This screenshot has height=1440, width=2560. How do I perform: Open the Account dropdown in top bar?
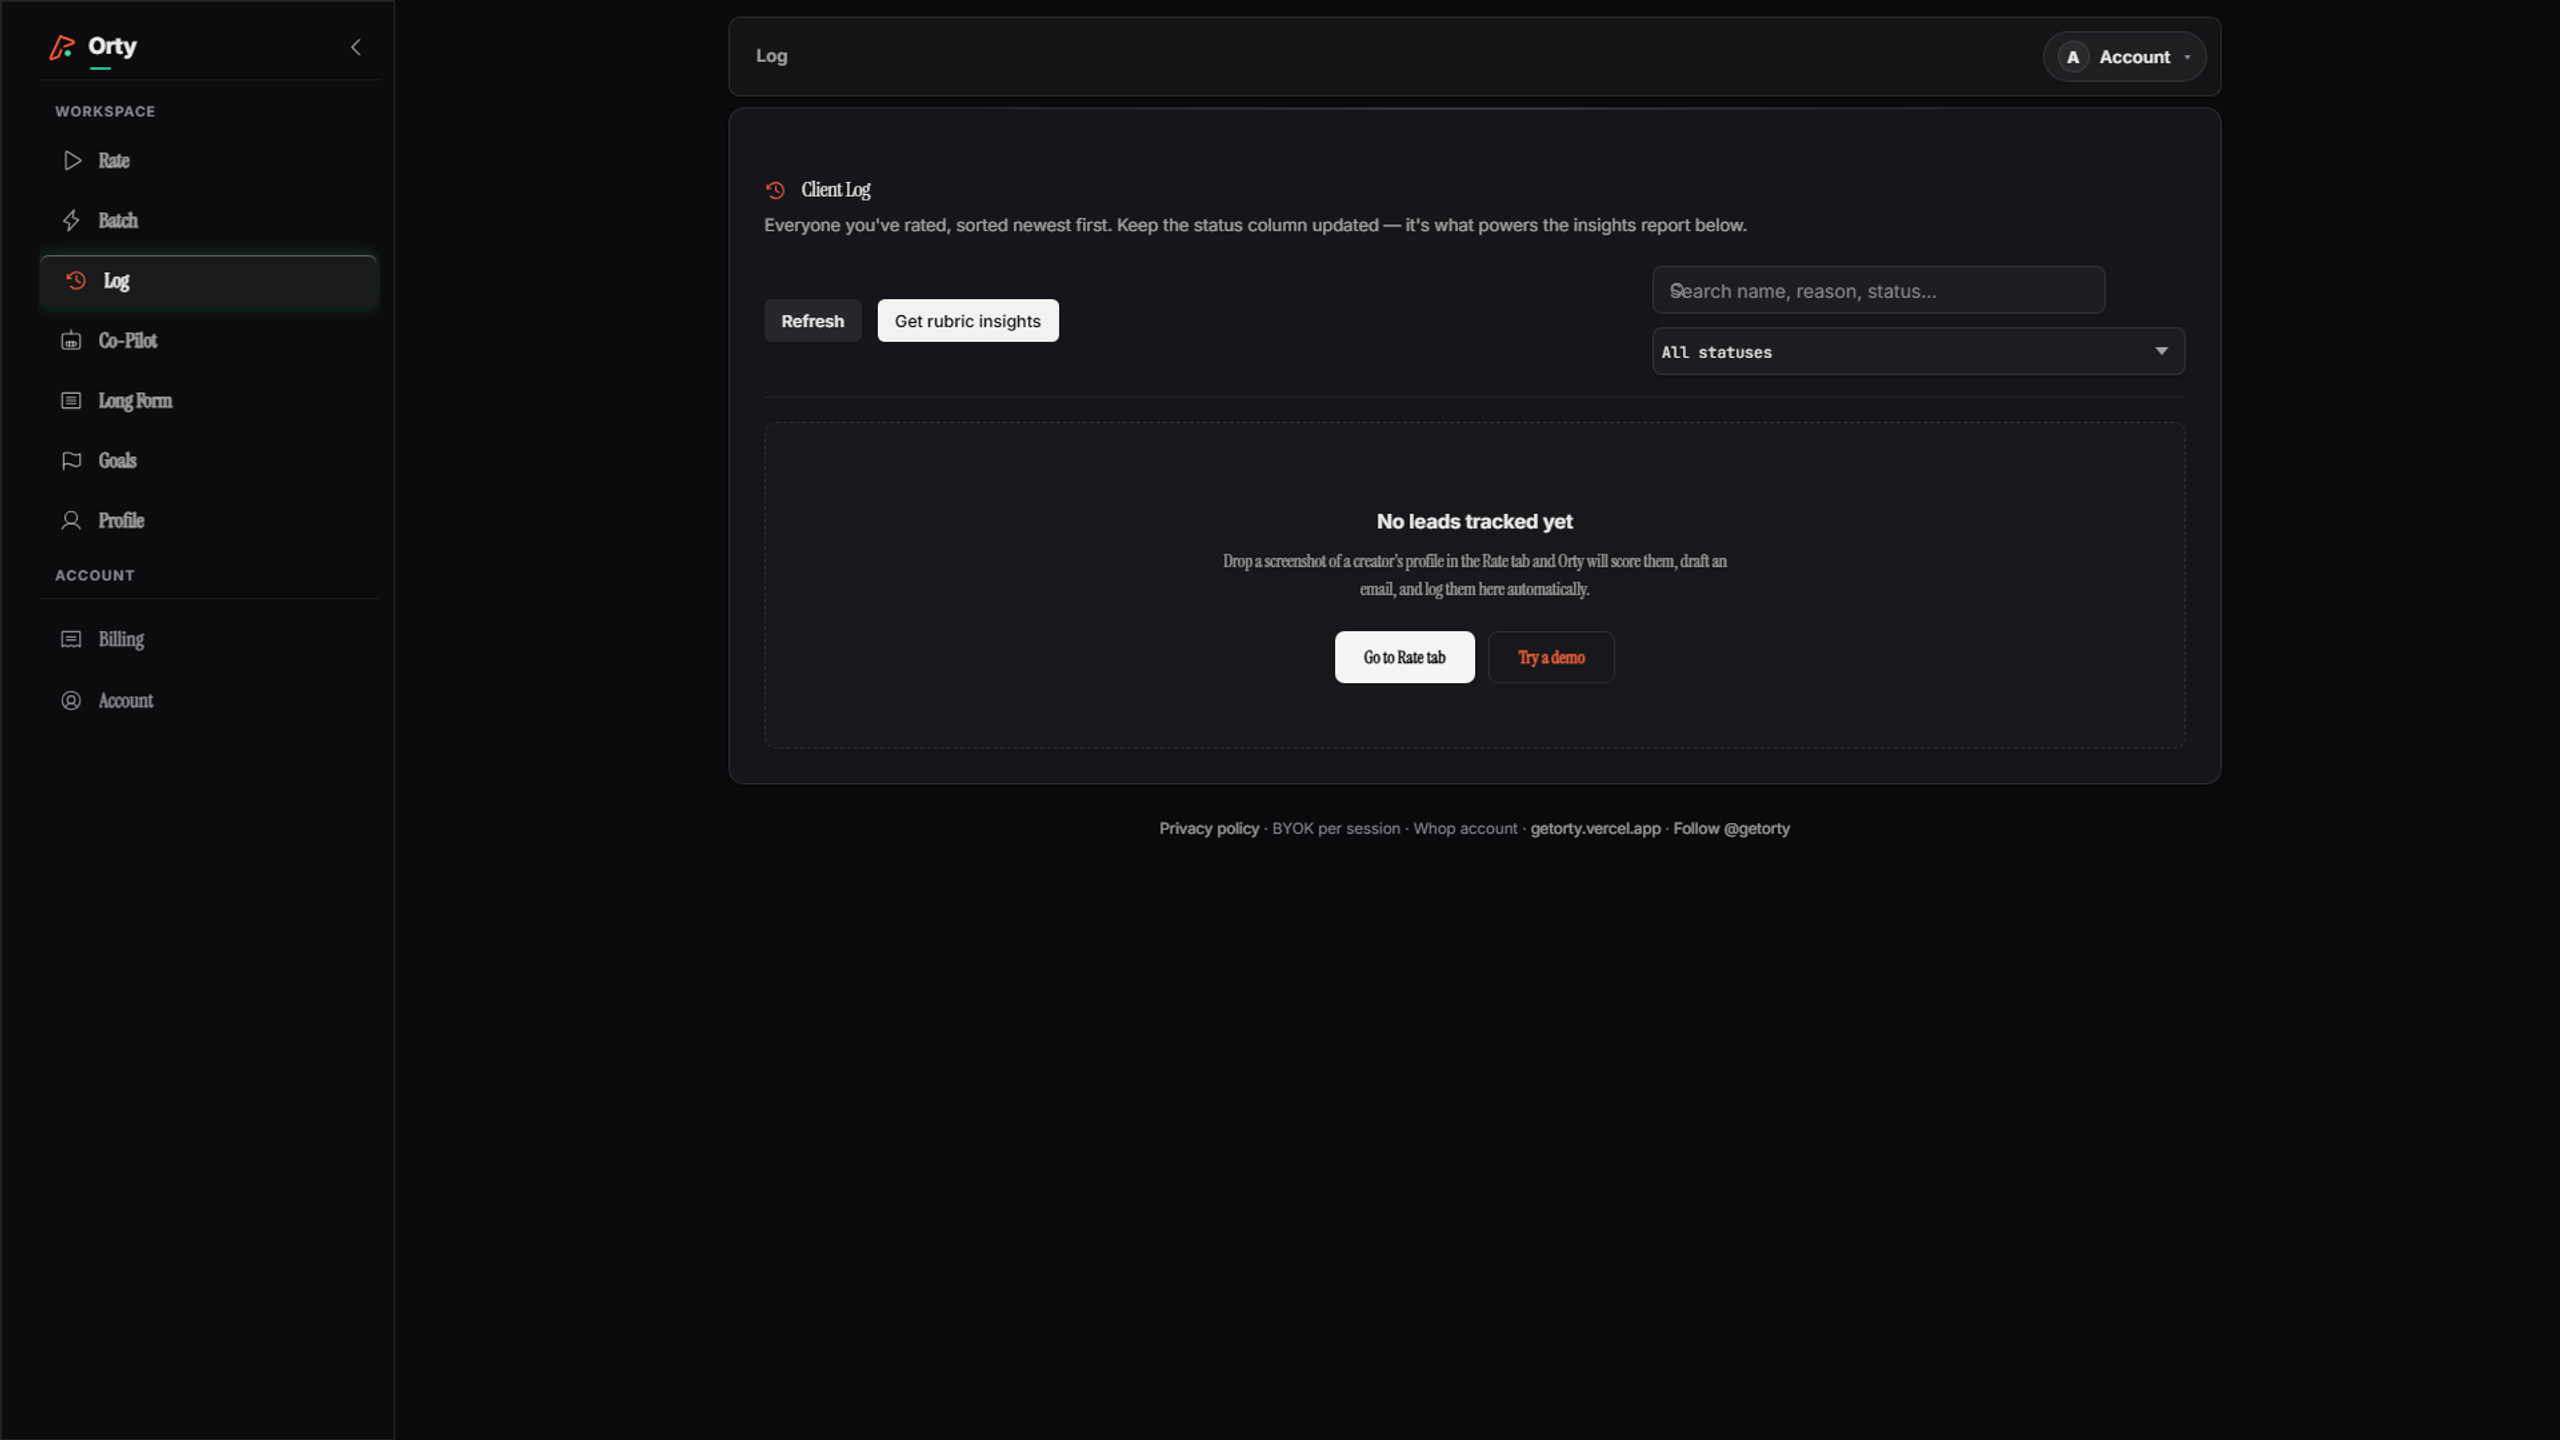coord(2124,57)
